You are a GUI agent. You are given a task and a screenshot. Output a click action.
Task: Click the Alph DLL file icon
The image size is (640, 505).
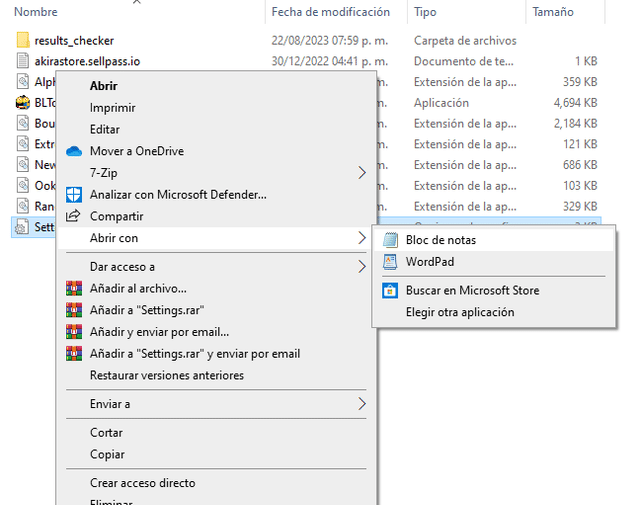[23, 82]
